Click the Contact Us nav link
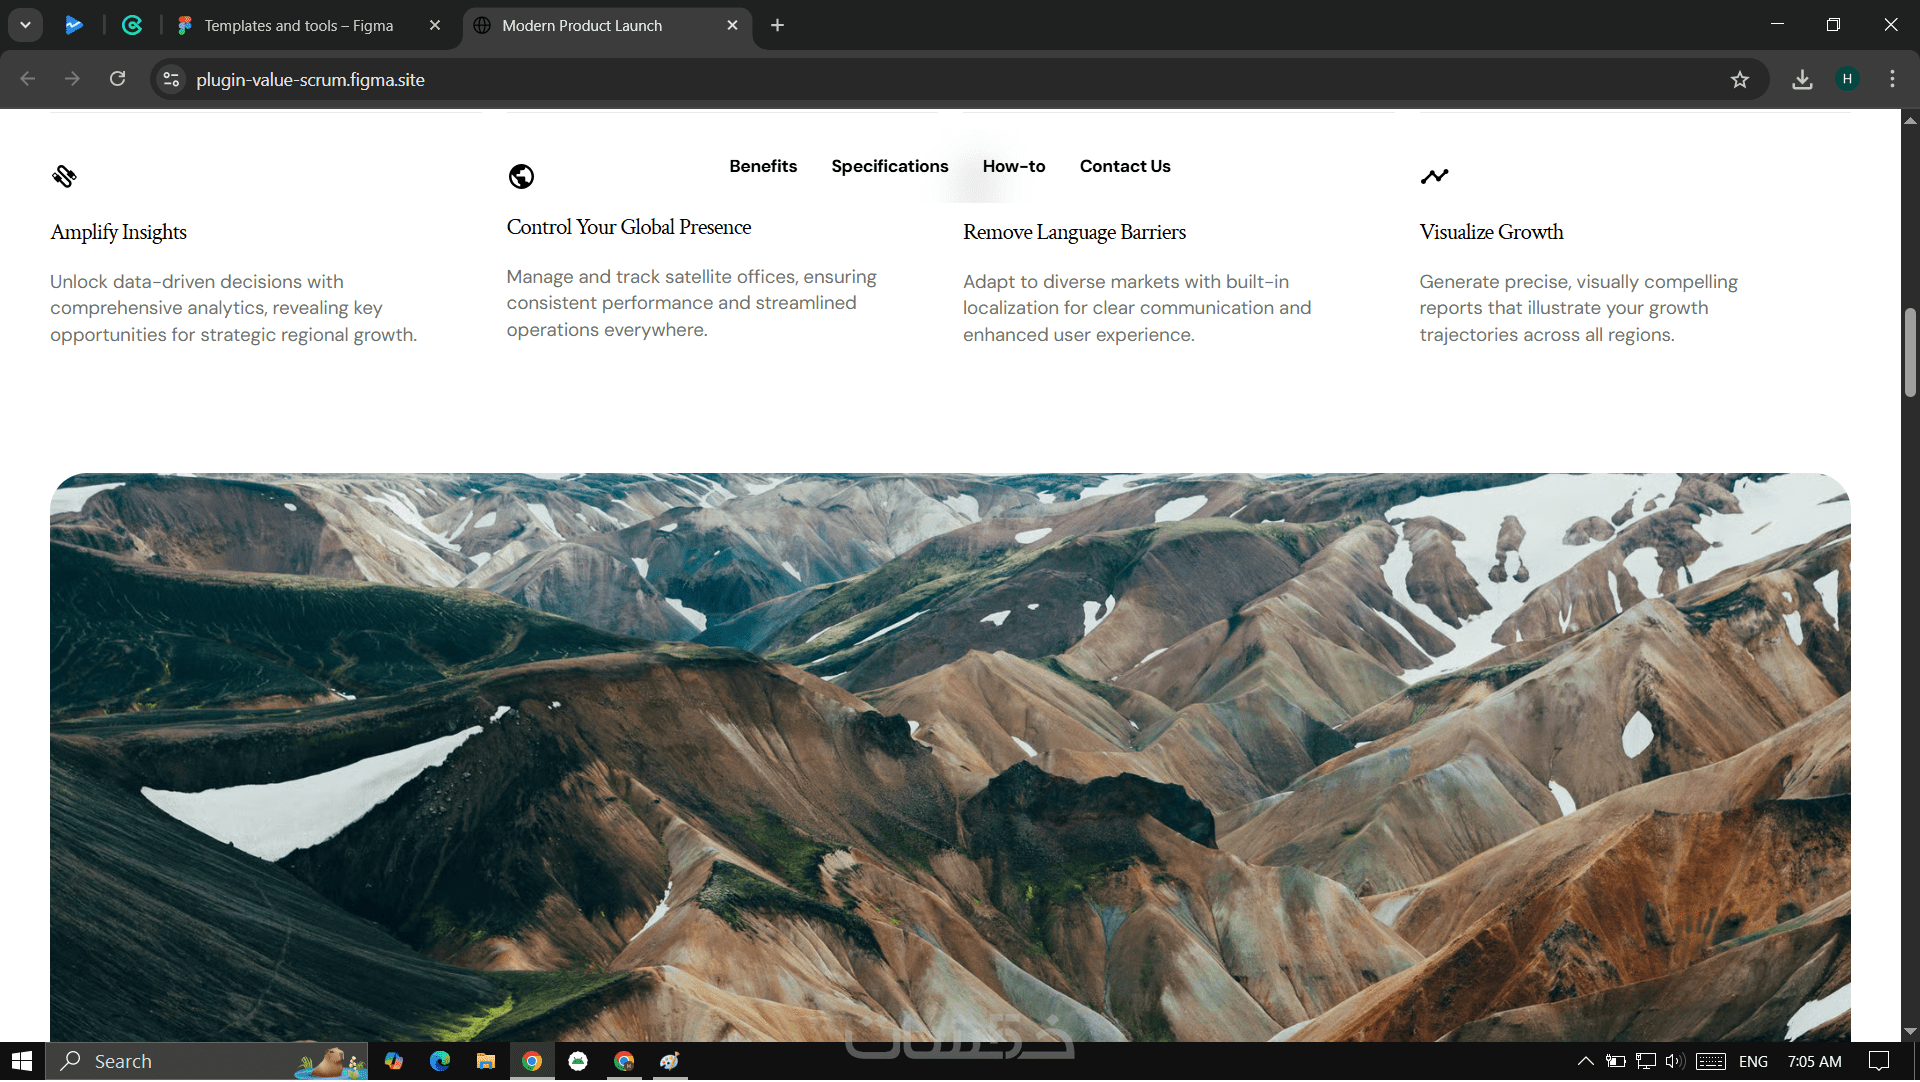The width and height of the screenshot is (1920, 1082). 1124,166
